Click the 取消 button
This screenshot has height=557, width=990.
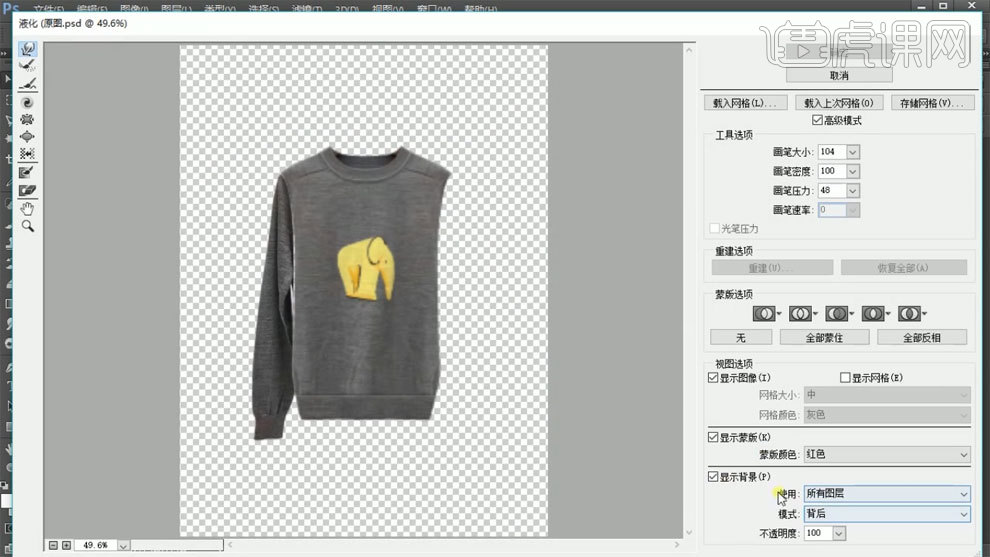pyautogui.click(x=839, y=75)
